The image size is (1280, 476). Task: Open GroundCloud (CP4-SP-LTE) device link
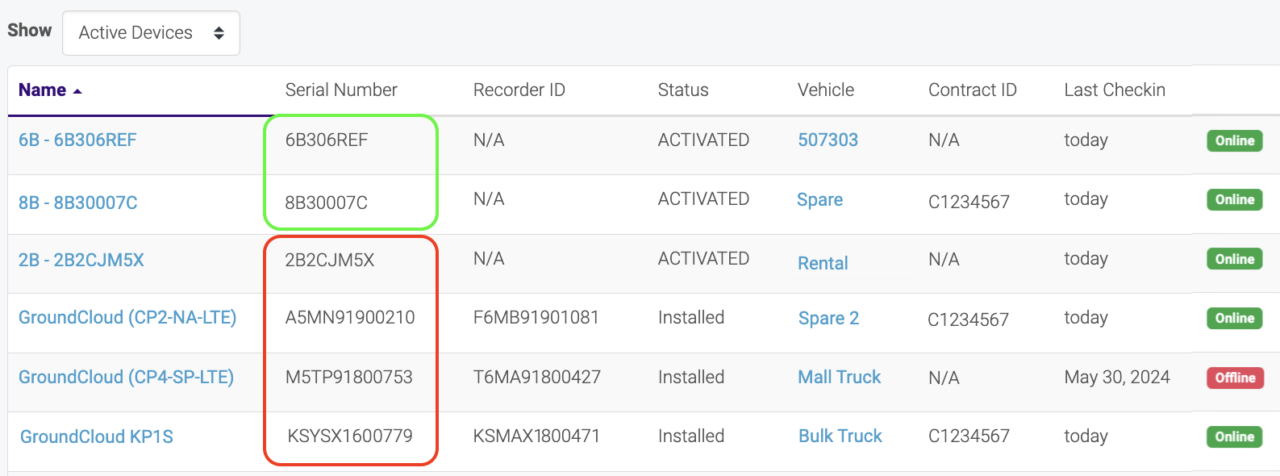pyautogui.click(x=126, y=377)
